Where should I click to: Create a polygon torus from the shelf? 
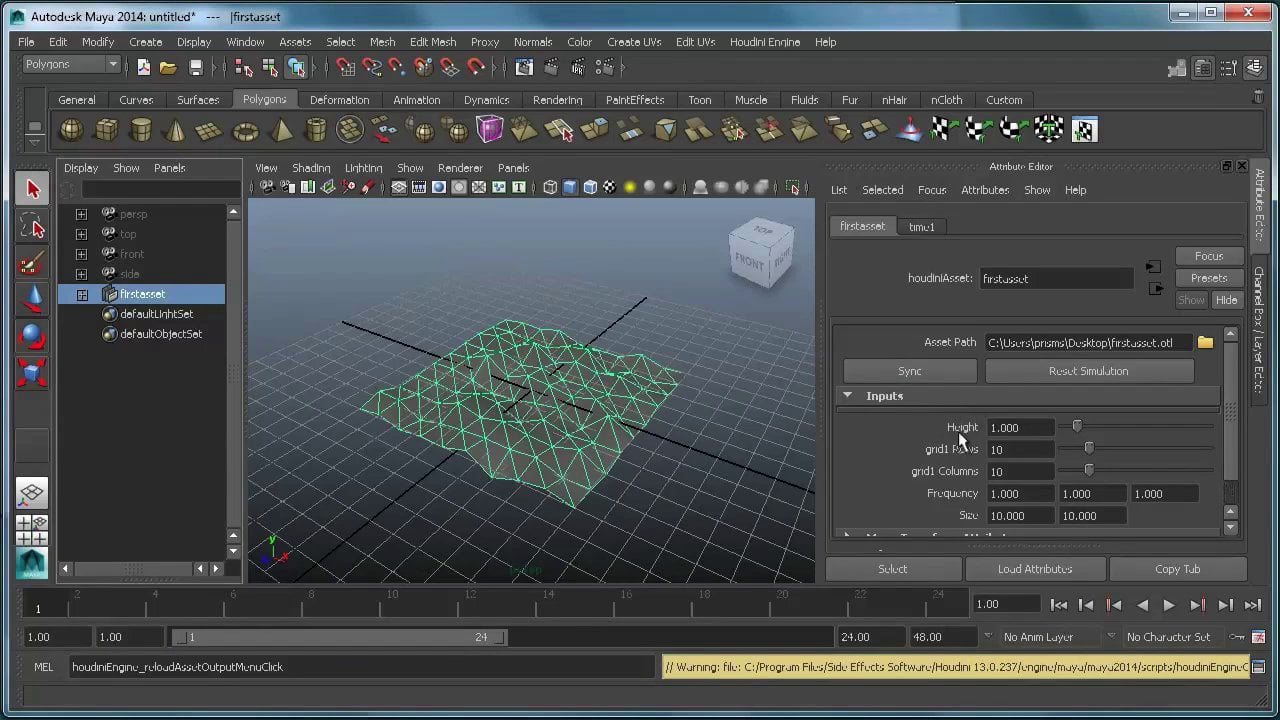(x=245, y=130)
